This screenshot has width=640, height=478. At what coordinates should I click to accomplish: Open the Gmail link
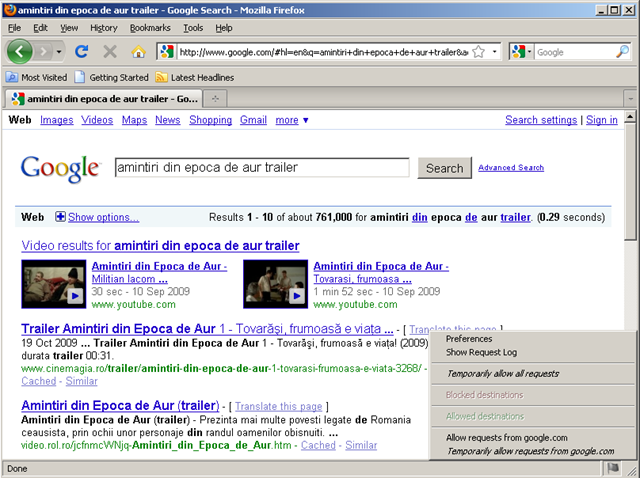pos(253,120)
